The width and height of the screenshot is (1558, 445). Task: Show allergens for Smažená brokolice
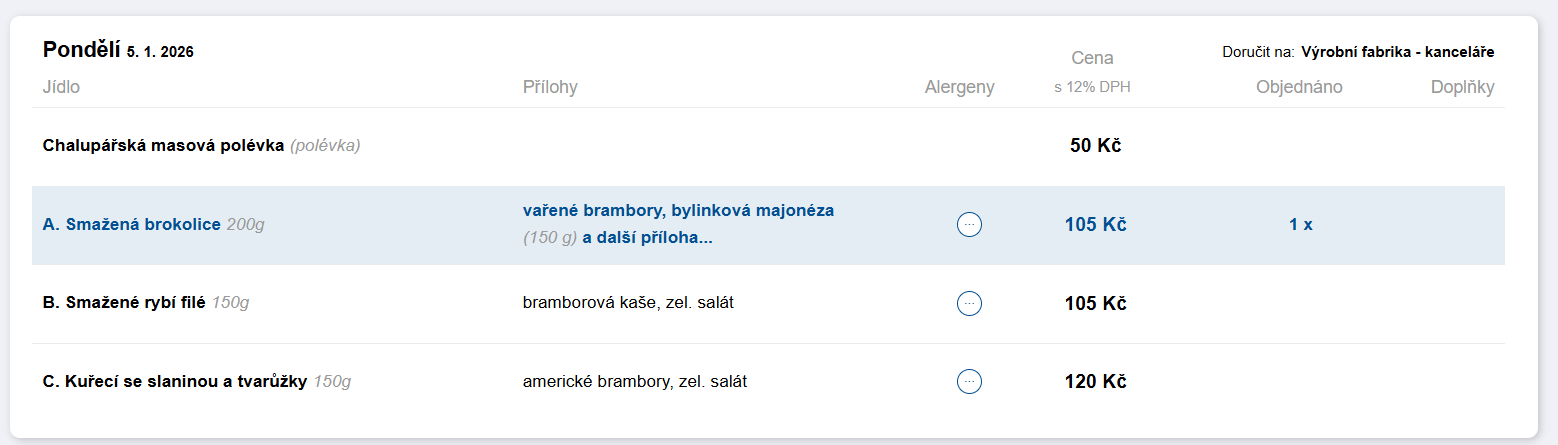click(x=969, y=225)
